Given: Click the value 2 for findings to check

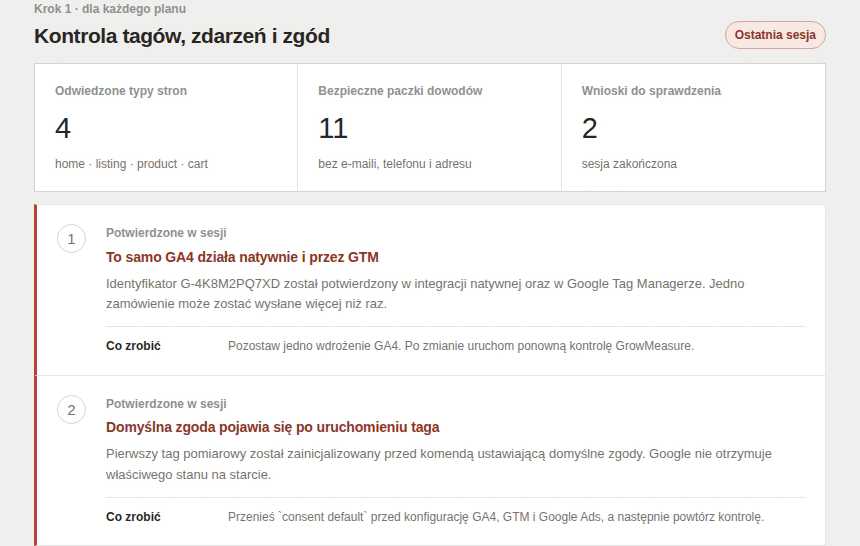Looking at the screenshot, I should coord(590,128).
